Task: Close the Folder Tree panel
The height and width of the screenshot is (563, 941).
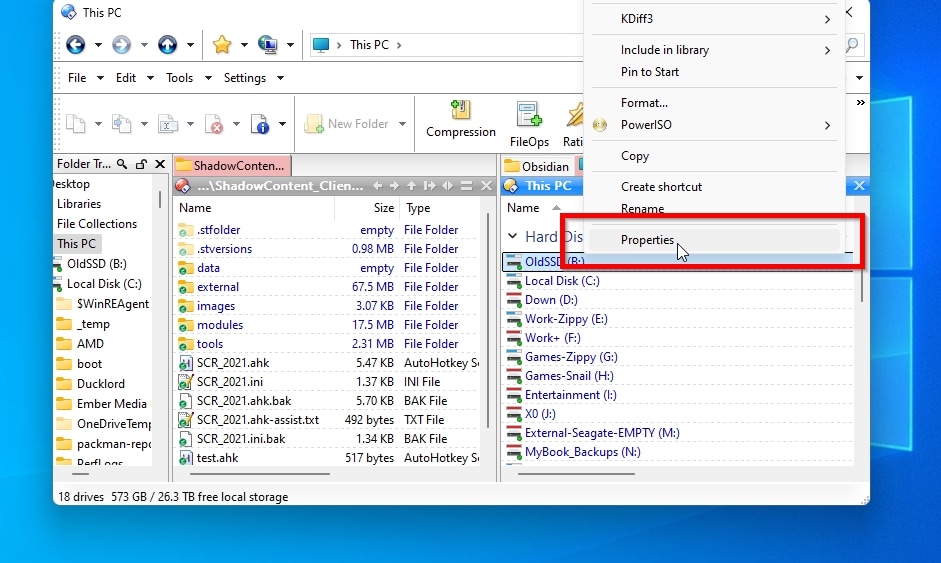Action: 160,164
